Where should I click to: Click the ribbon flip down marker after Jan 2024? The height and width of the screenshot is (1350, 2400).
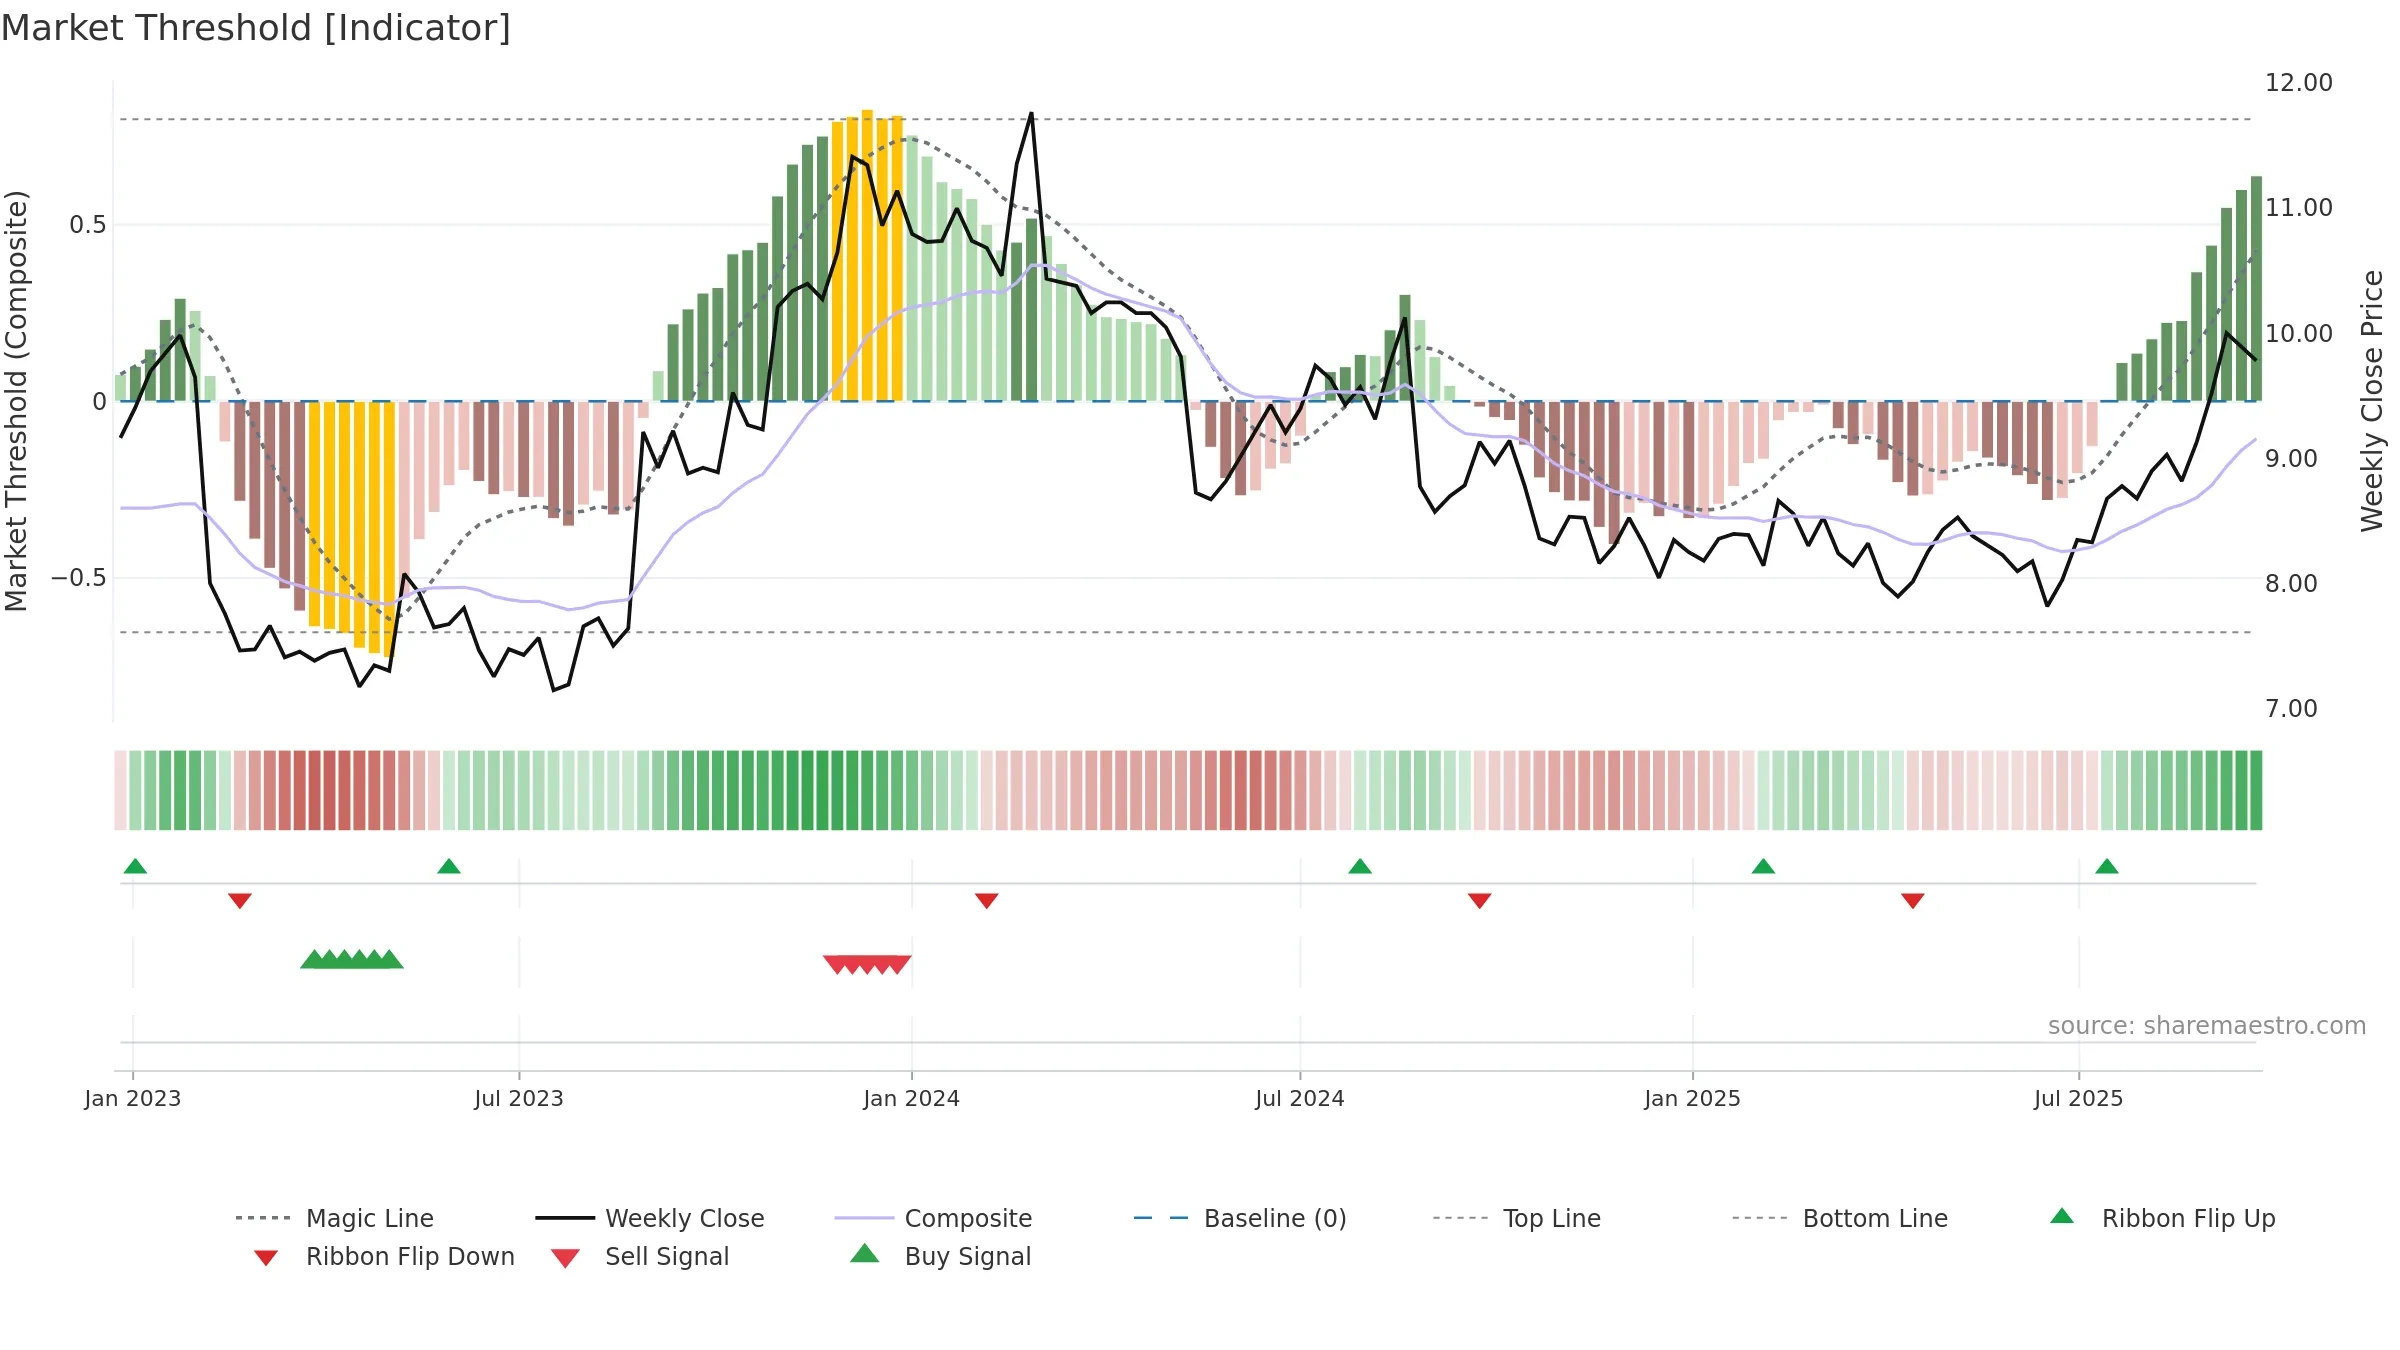coord(987,901)
